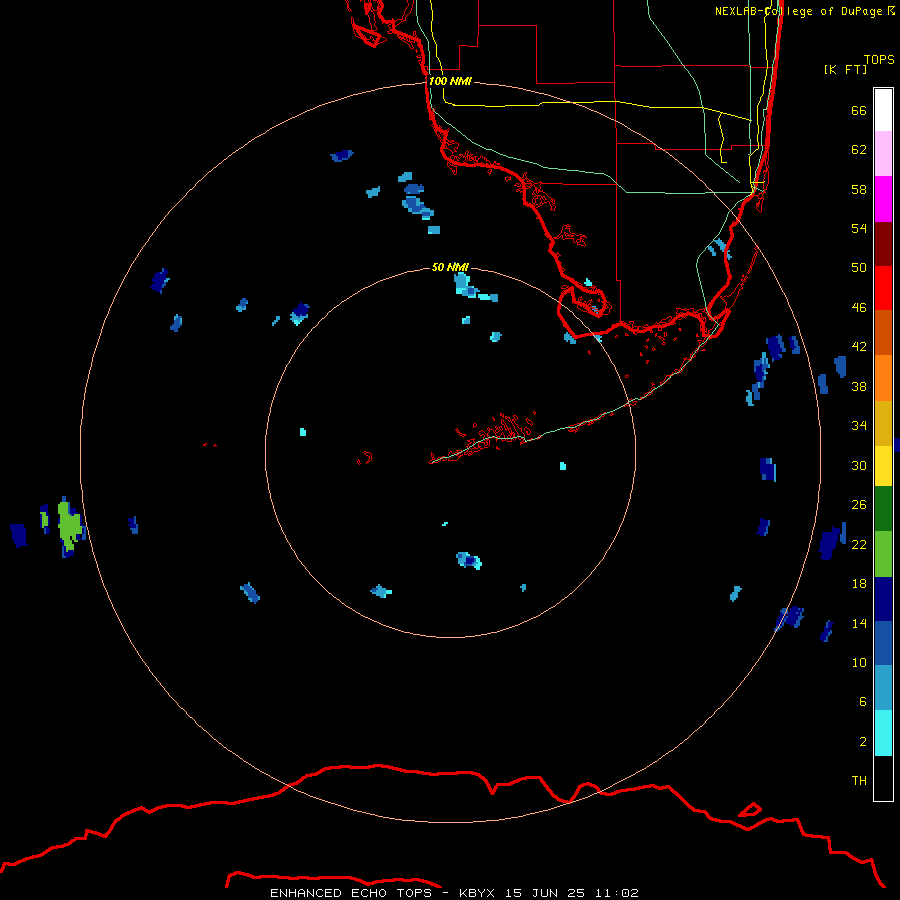This screenshot has width=900, height=900.
Task: Click the '34' scale value
Action: click(859, 426)
